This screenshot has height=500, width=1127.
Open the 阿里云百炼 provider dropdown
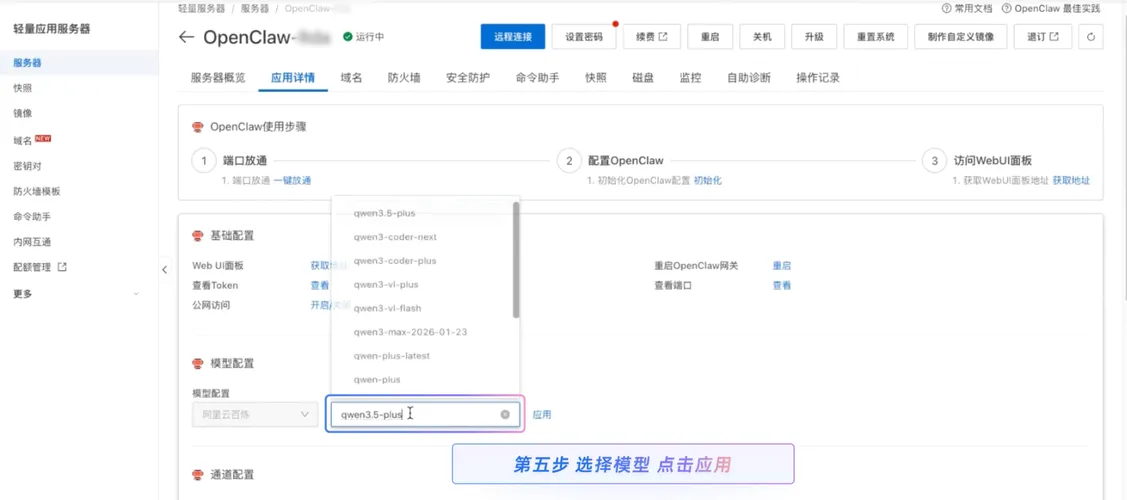255,415
